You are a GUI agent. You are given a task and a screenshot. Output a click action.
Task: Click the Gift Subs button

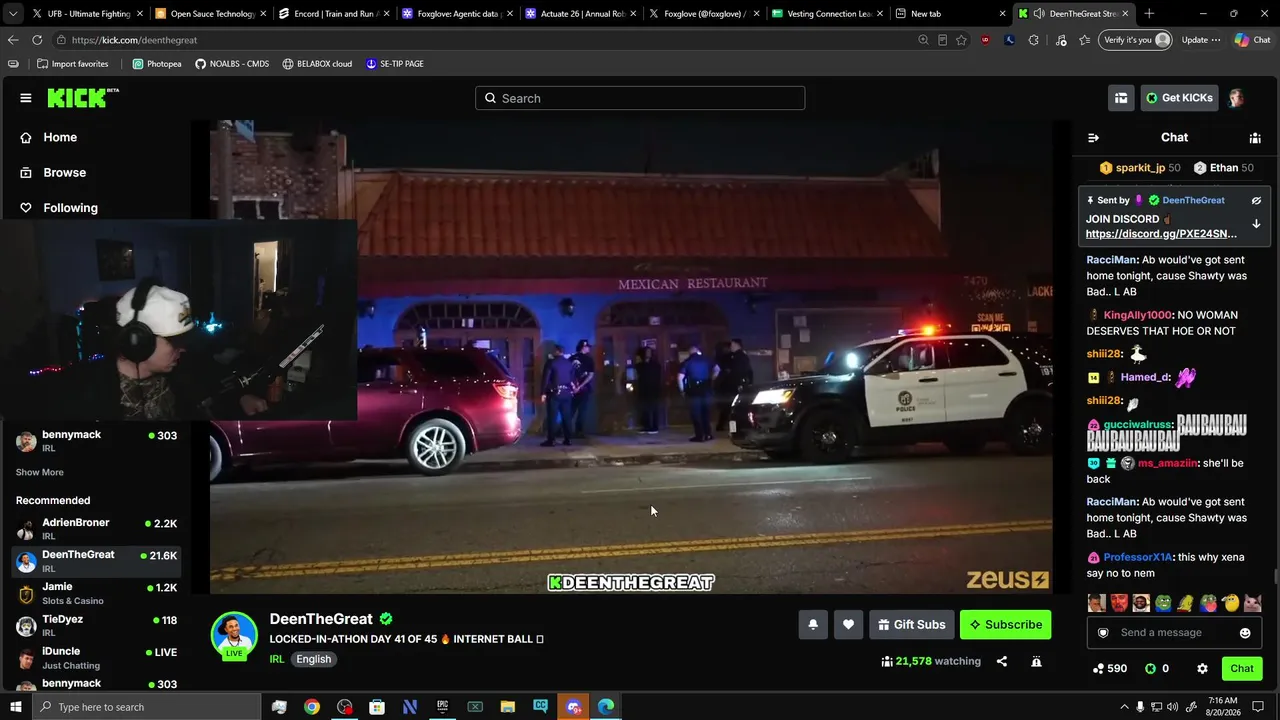(912, 625)
